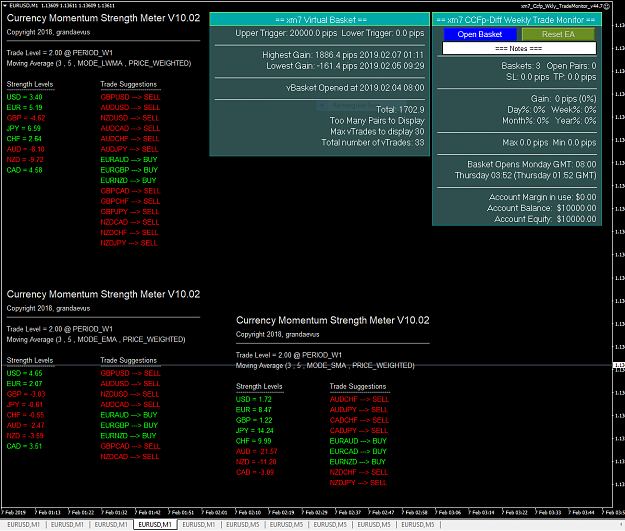
Task: Click the USD = 3.40 strength level
Action: click(x=24, y=97)
